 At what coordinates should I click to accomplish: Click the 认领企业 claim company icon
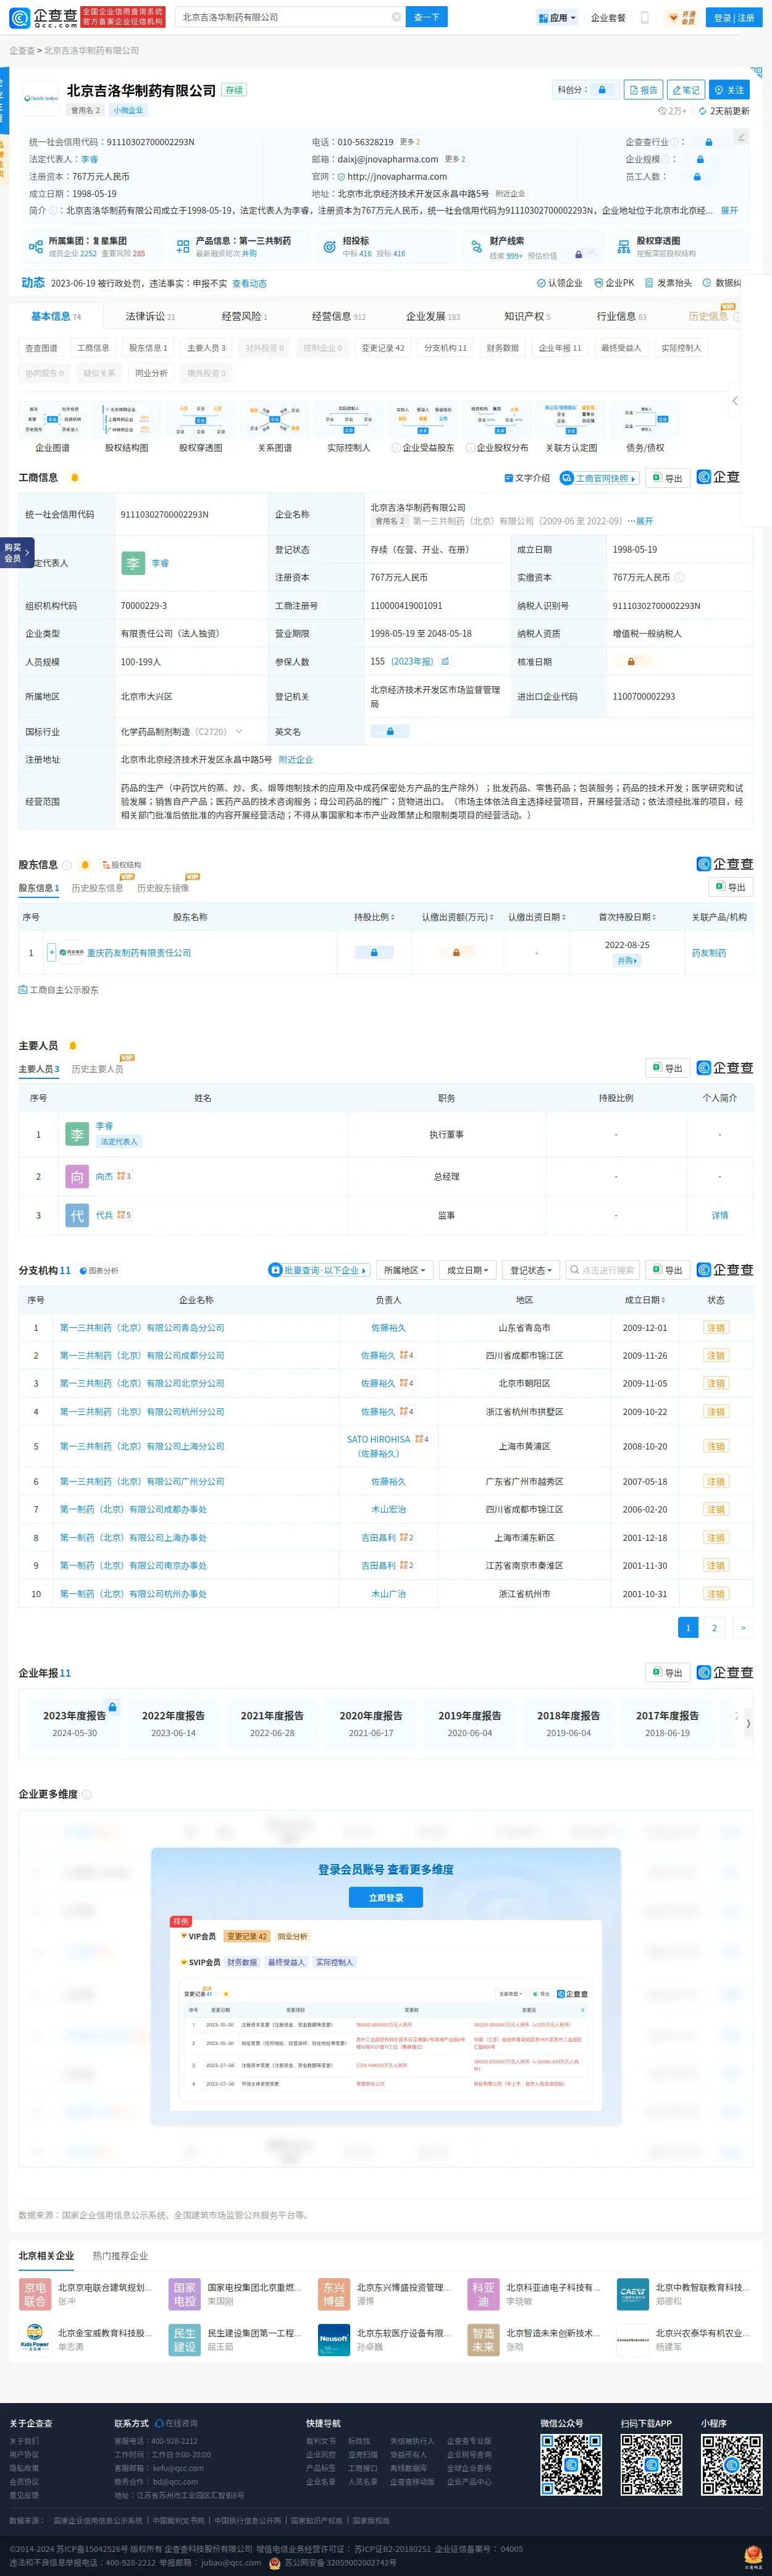tap(541, 283)
